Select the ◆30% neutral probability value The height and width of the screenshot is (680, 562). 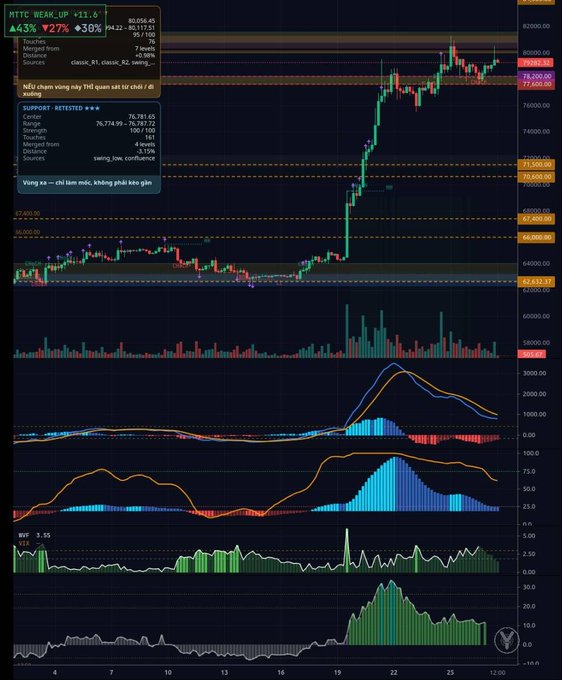pyautogui.click(x=88, y=29)
